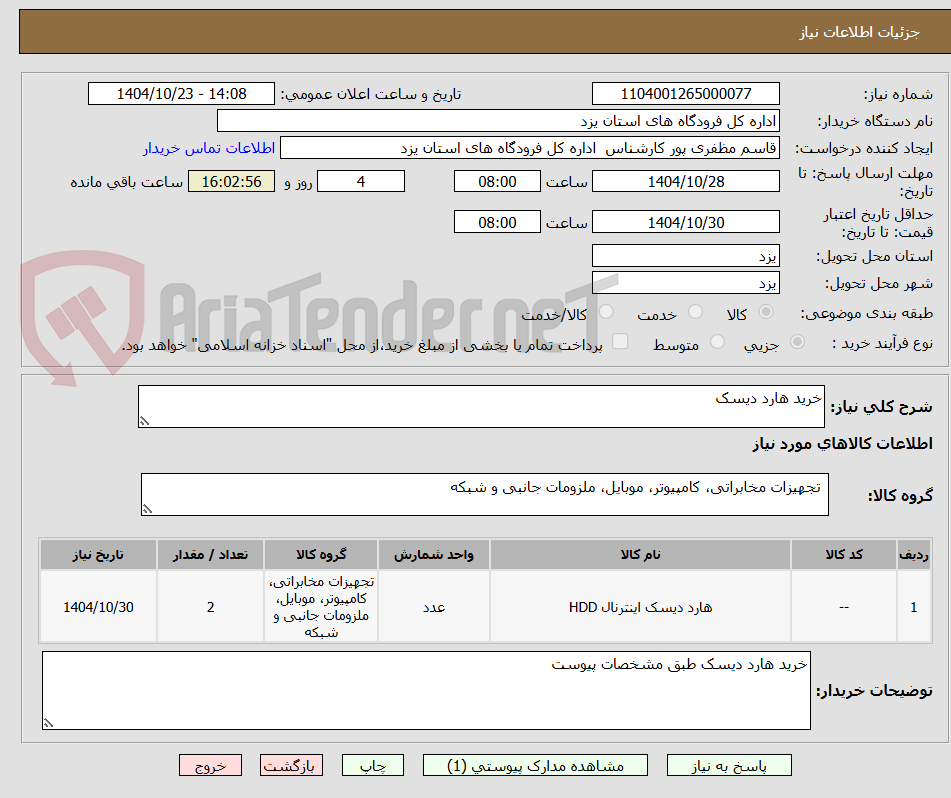Click the استان محل تحویل field
This screenshot has width=951, height=798.
click(685, 256)
